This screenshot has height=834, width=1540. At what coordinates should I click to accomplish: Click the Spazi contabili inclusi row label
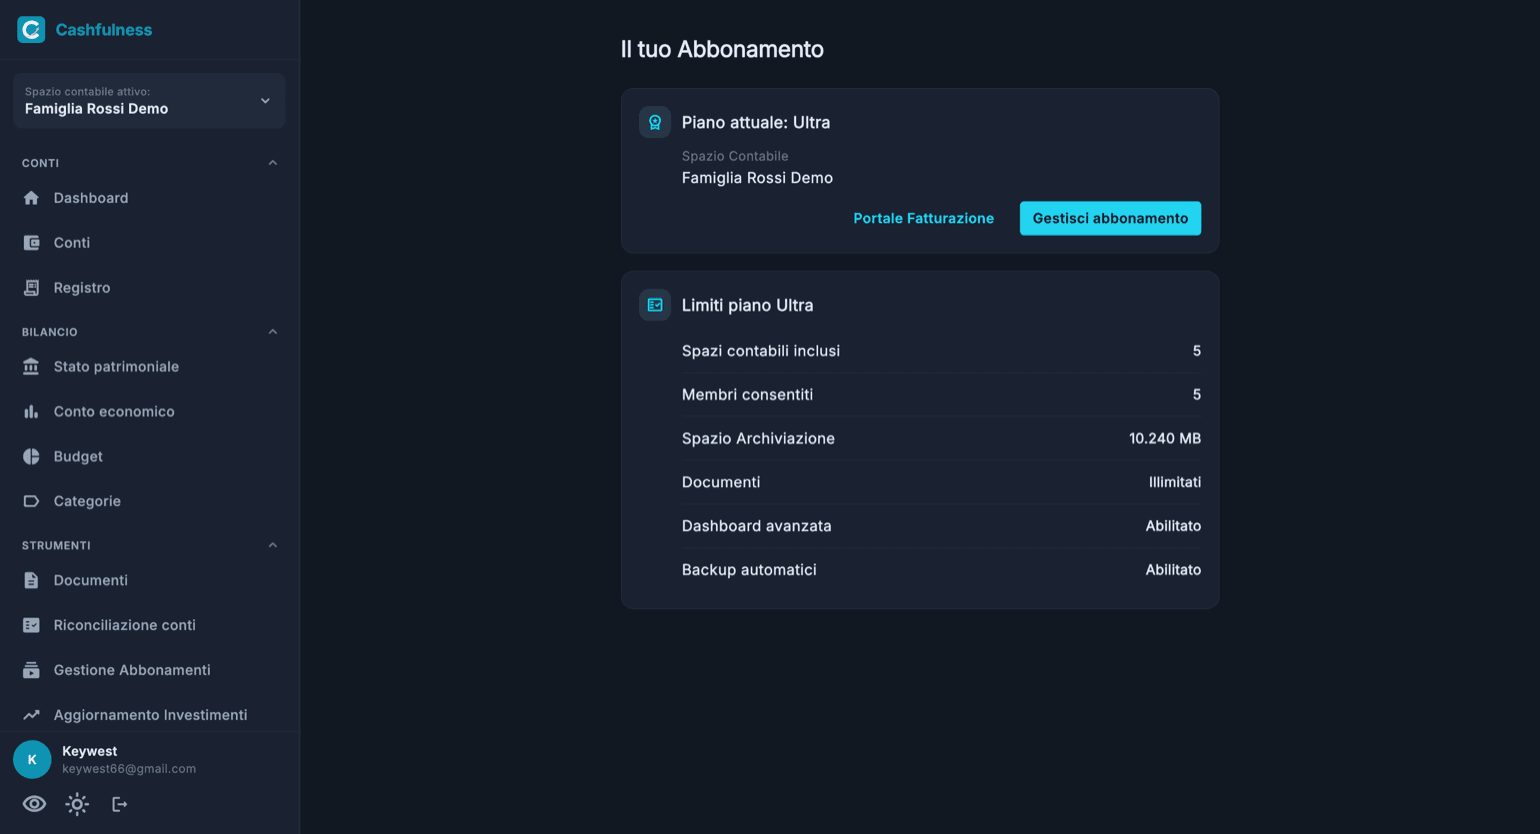point(761,351)
